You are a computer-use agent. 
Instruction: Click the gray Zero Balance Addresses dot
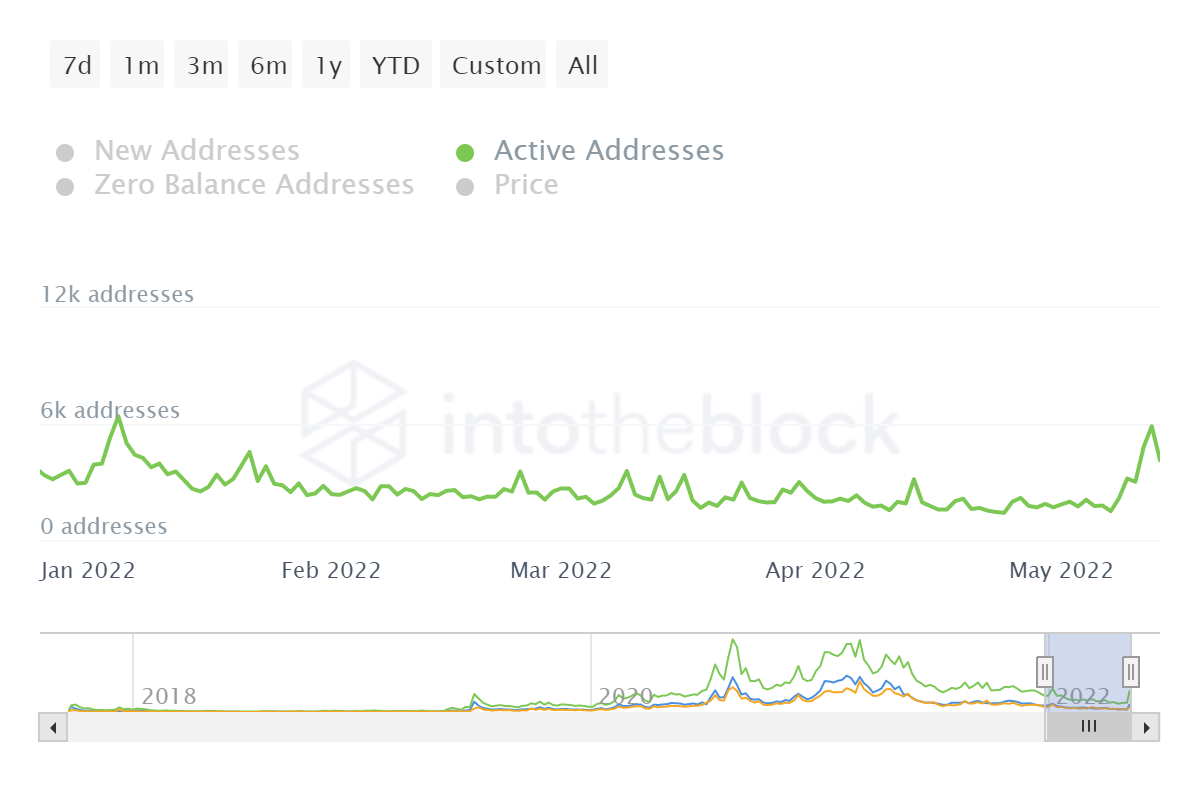[x=65, y=187]
